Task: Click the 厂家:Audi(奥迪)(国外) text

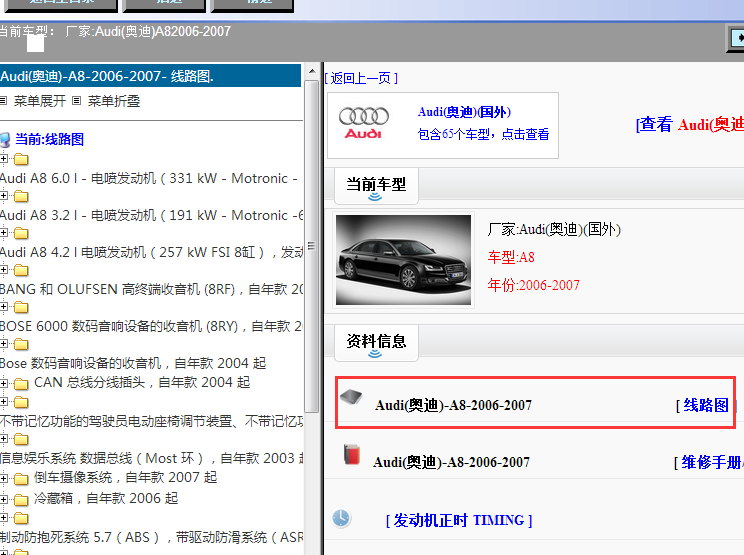Action: tap(554, 230)
